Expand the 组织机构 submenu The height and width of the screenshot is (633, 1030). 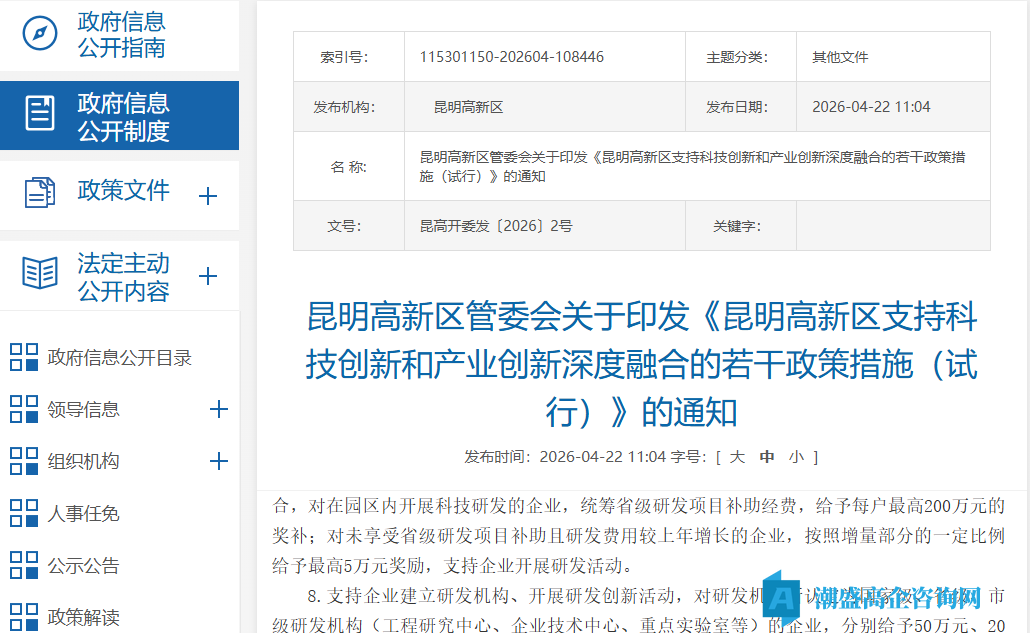tap(218, 461)
